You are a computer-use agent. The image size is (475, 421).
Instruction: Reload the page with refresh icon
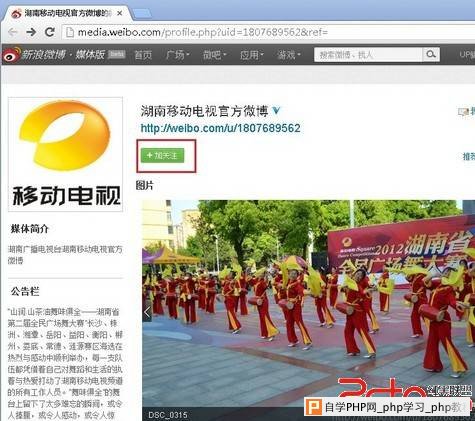click(x=50, y=32)
